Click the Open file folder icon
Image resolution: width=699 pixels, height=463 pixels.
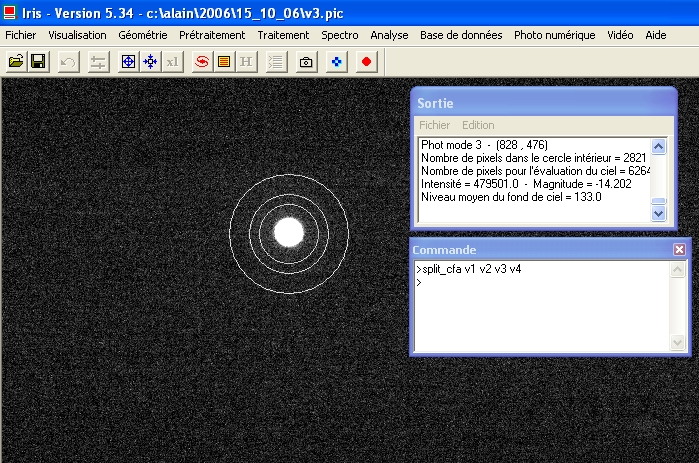tap(16, 61)
